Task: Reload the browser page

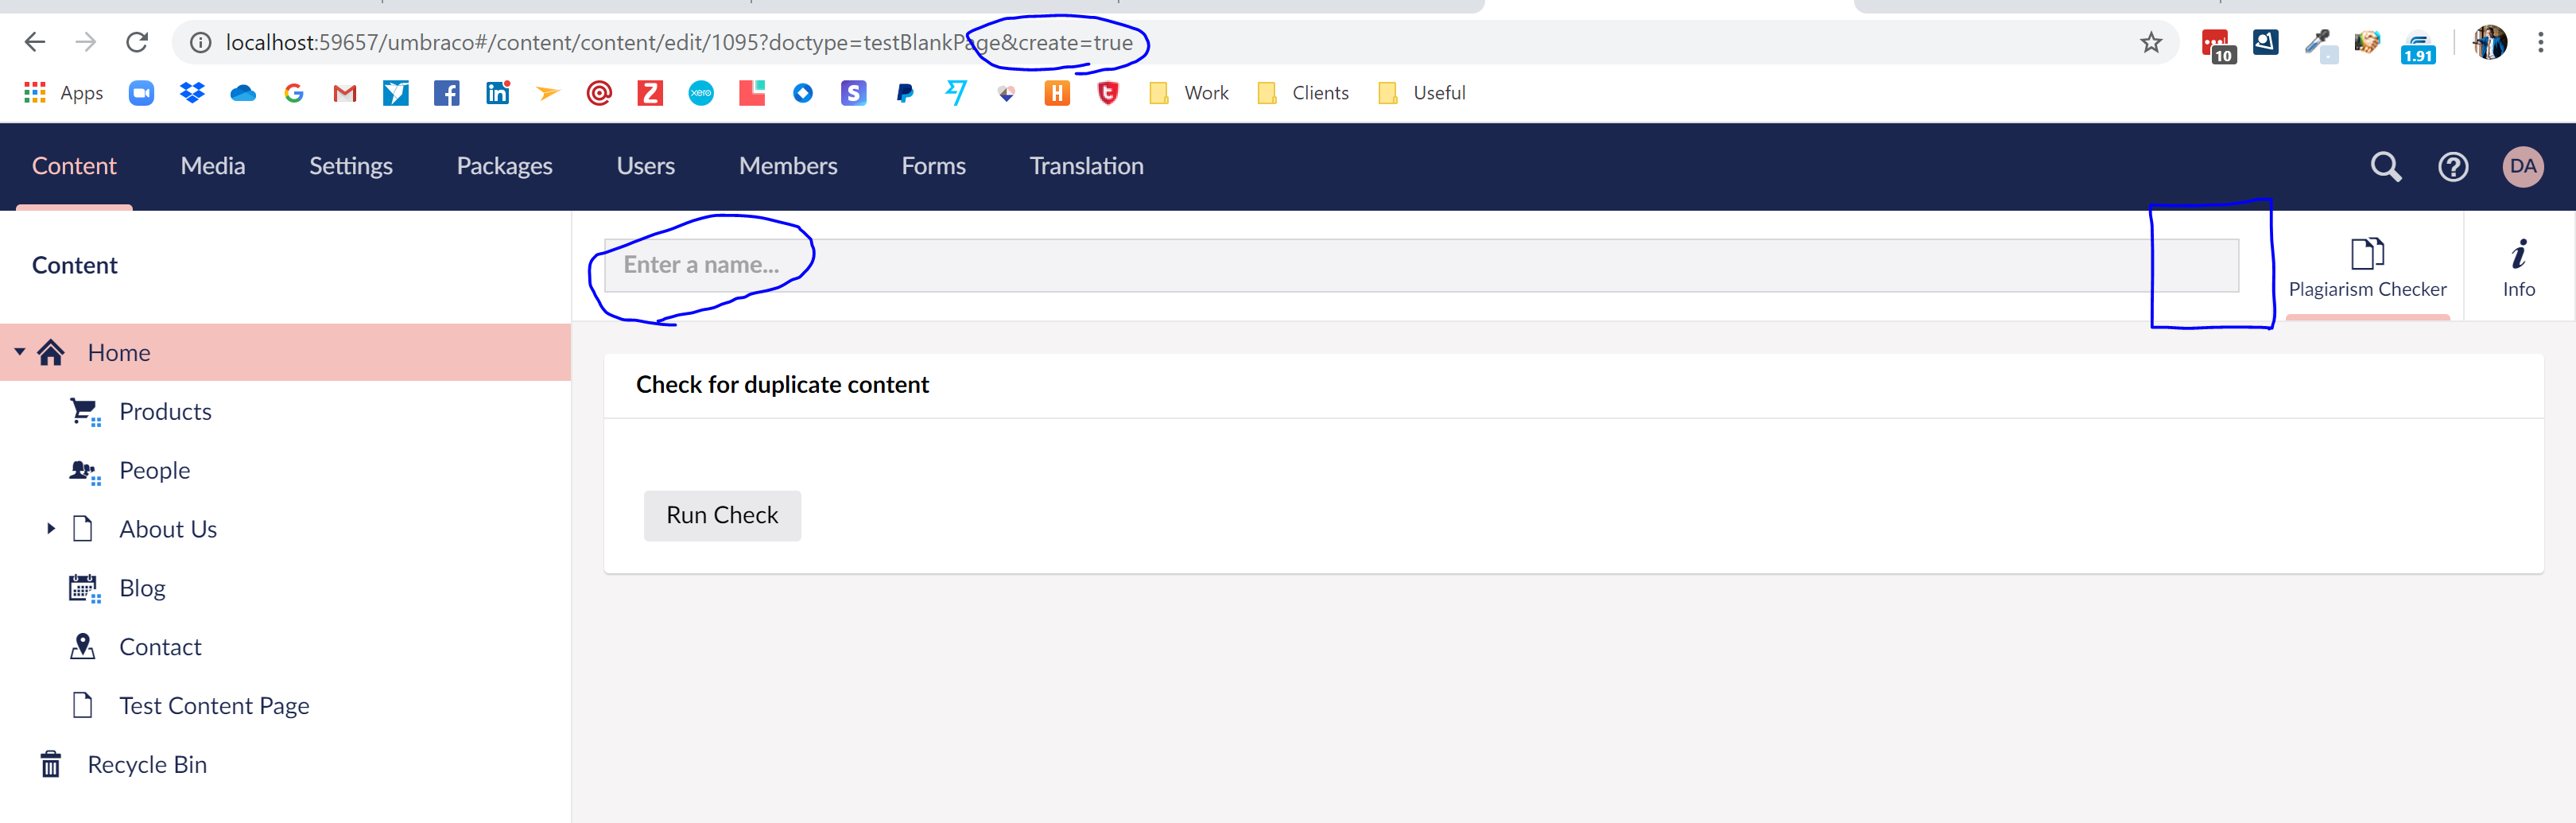Action: 137,42
